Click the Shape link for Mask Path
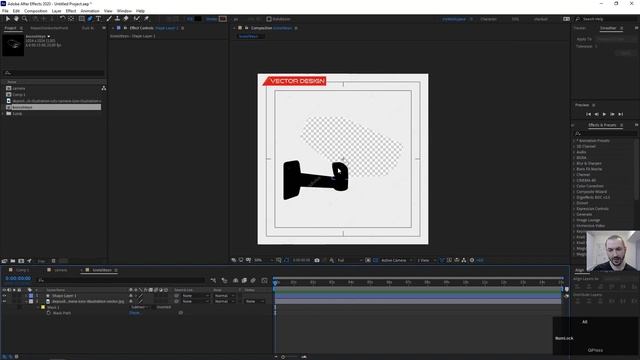640x360 pixels. coord(134,313)
